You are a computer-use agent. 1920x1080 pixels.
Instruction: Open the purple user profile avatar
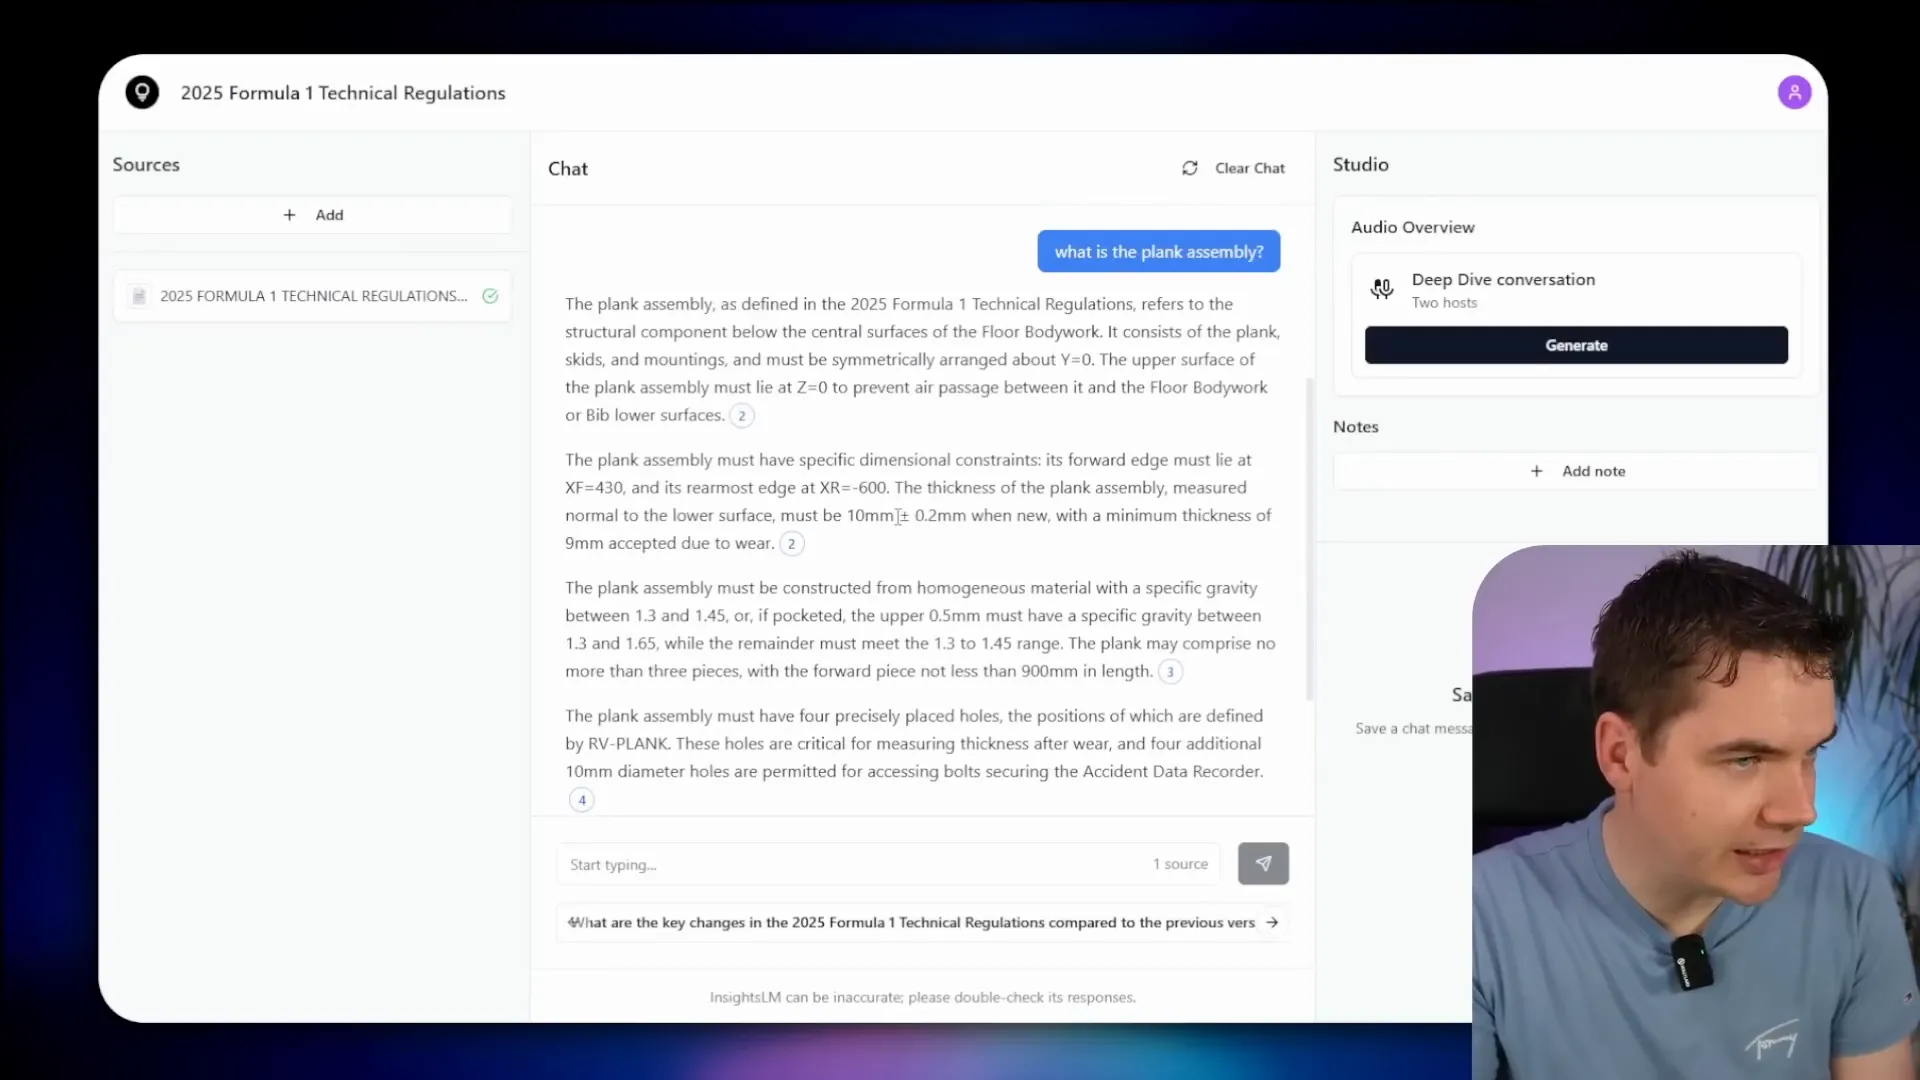[x=1794, y=92]
